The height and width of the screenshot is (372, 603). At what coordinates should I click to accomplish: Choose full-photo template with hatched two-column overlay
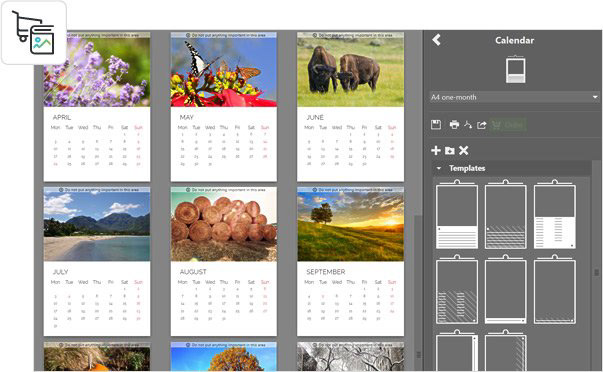(x=457, y=289)
